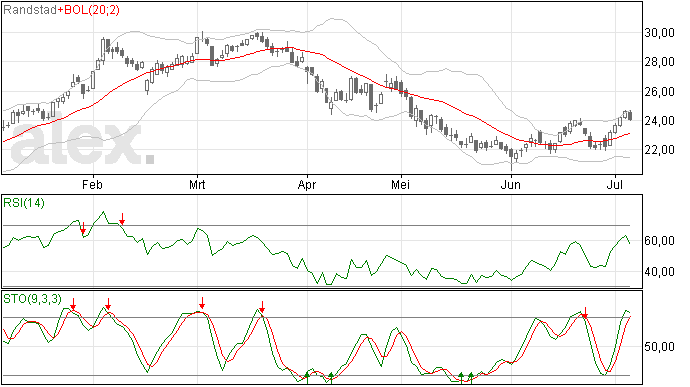Click the 30,00 price axis label
The width and height of the screenshot is (690, 387).
pos(659,33)
